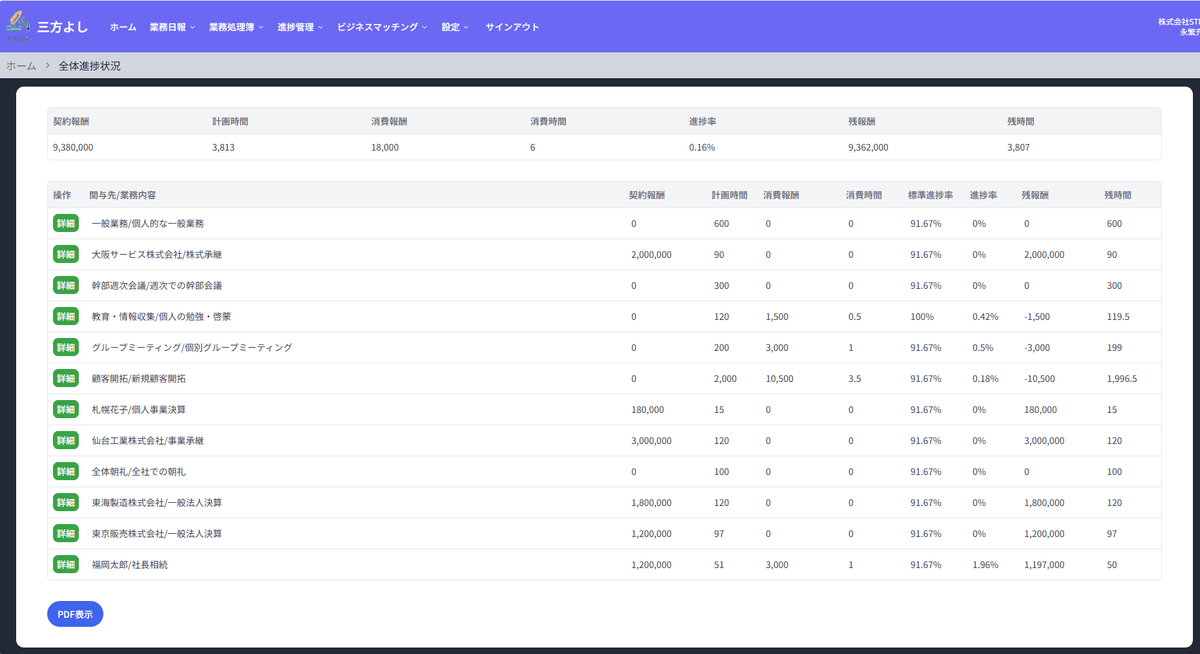
Task: Click the ホーム breadcrumb link
Action: [22, 66]
